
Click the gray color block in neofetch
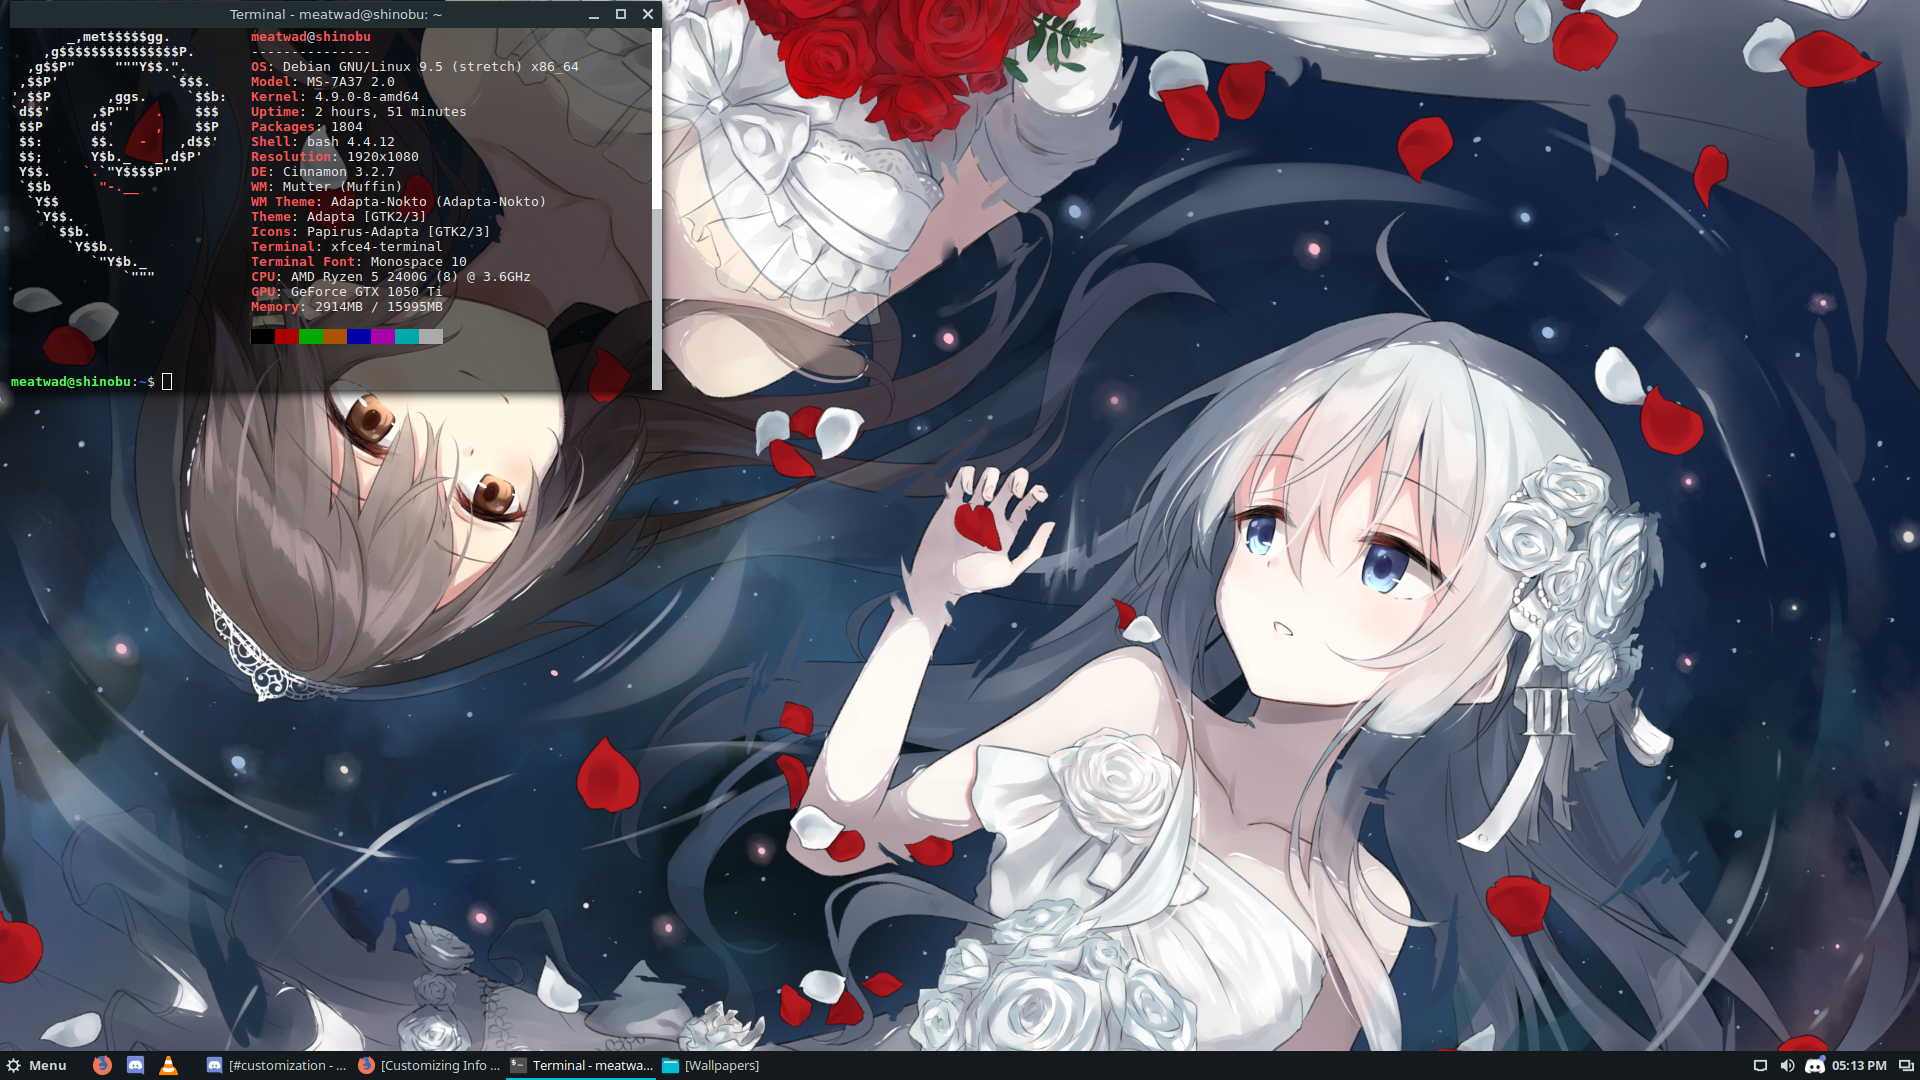[x=431, y=336]
